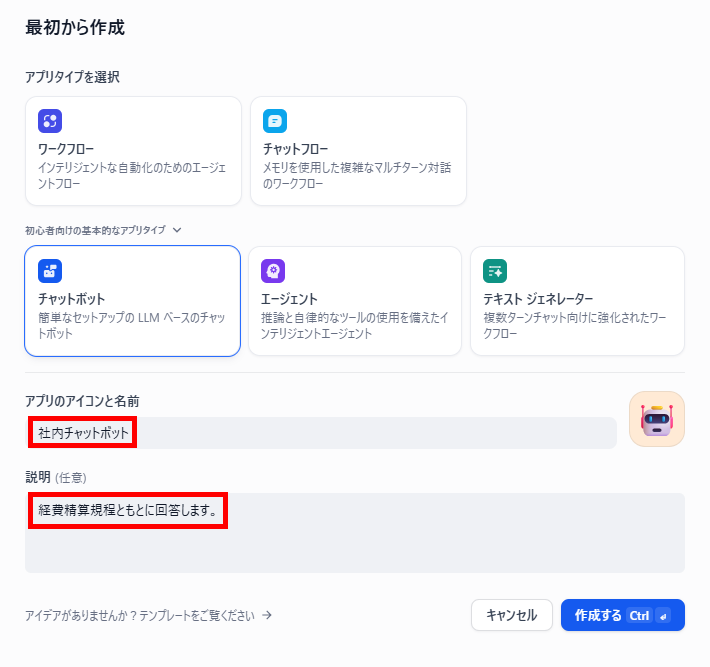Viewport: 710px width, 667px height.
Task: Click the アプリタイプを選択 label
Action: tap(72, 77)
